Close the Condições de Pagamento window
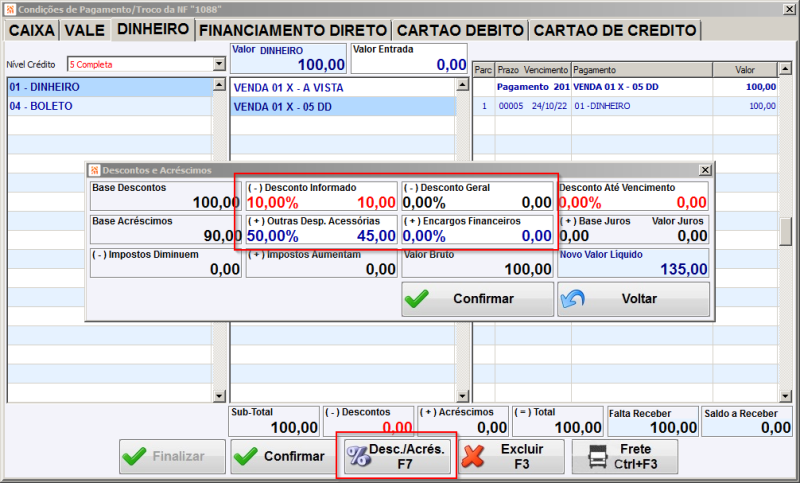Screen dimensions: 800x483 (789, 9)
